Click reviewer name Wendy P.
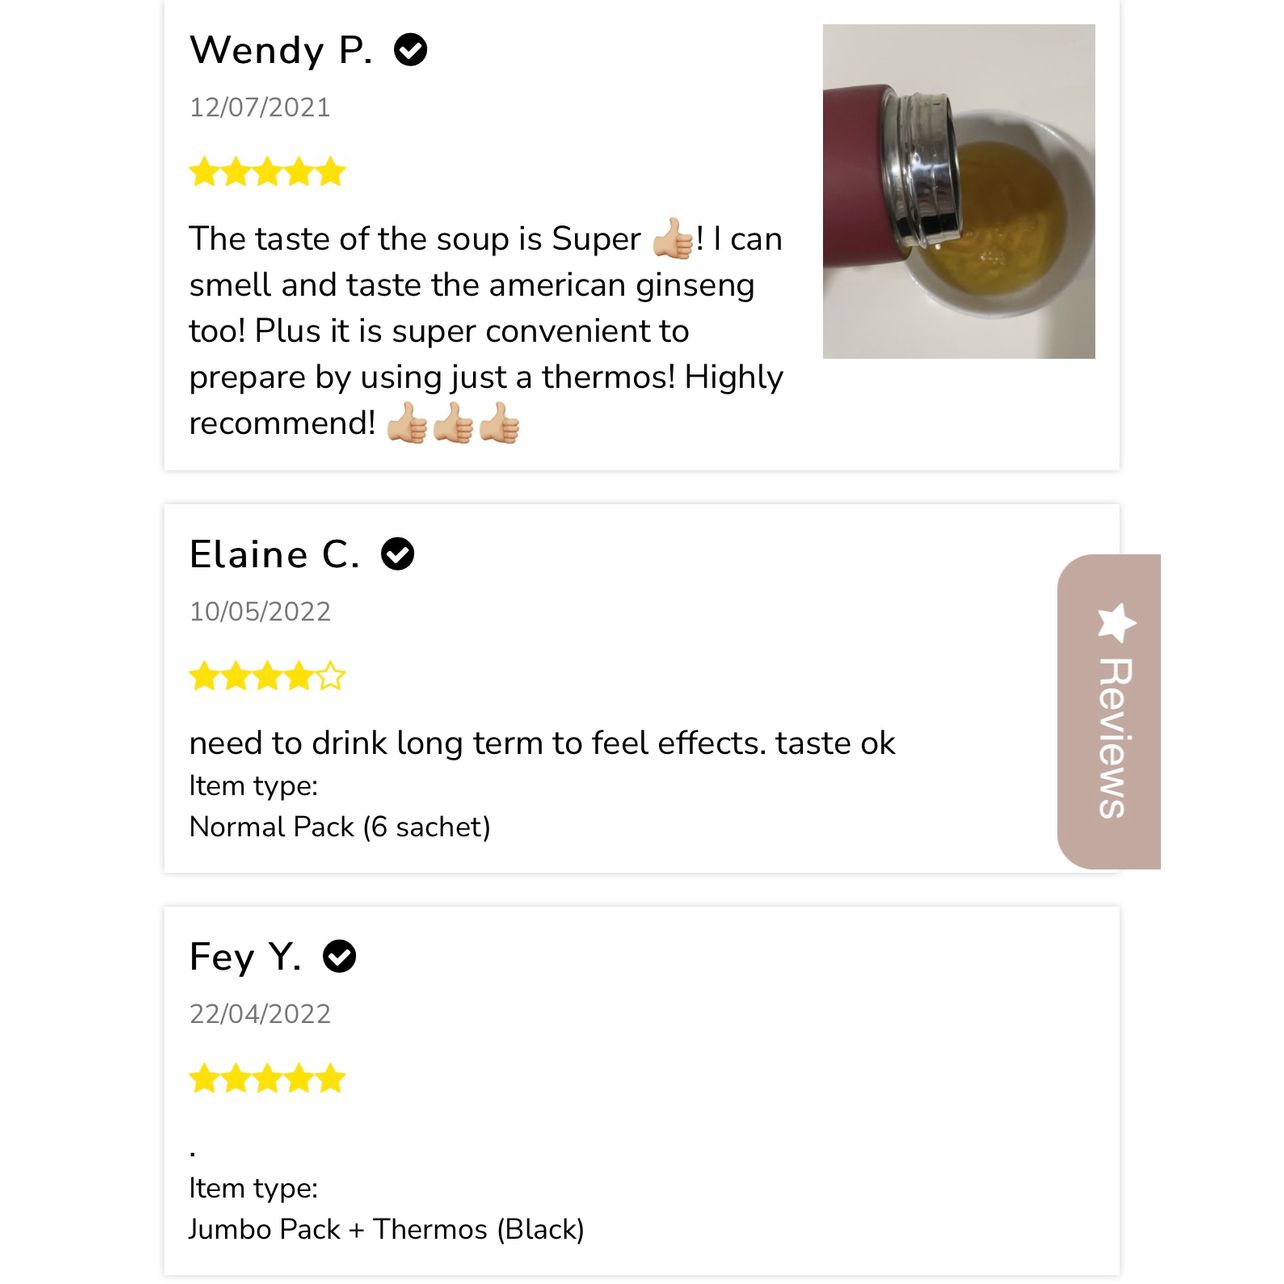The image size is (1284, 1284). click(281, 50)
